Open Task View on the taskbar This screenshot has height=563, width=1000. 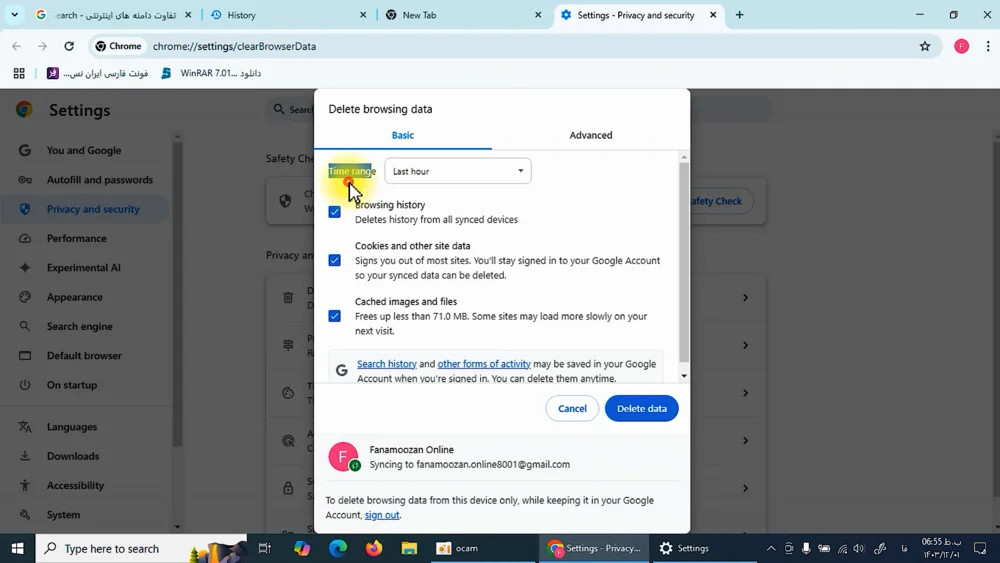(x=265, y=548)
